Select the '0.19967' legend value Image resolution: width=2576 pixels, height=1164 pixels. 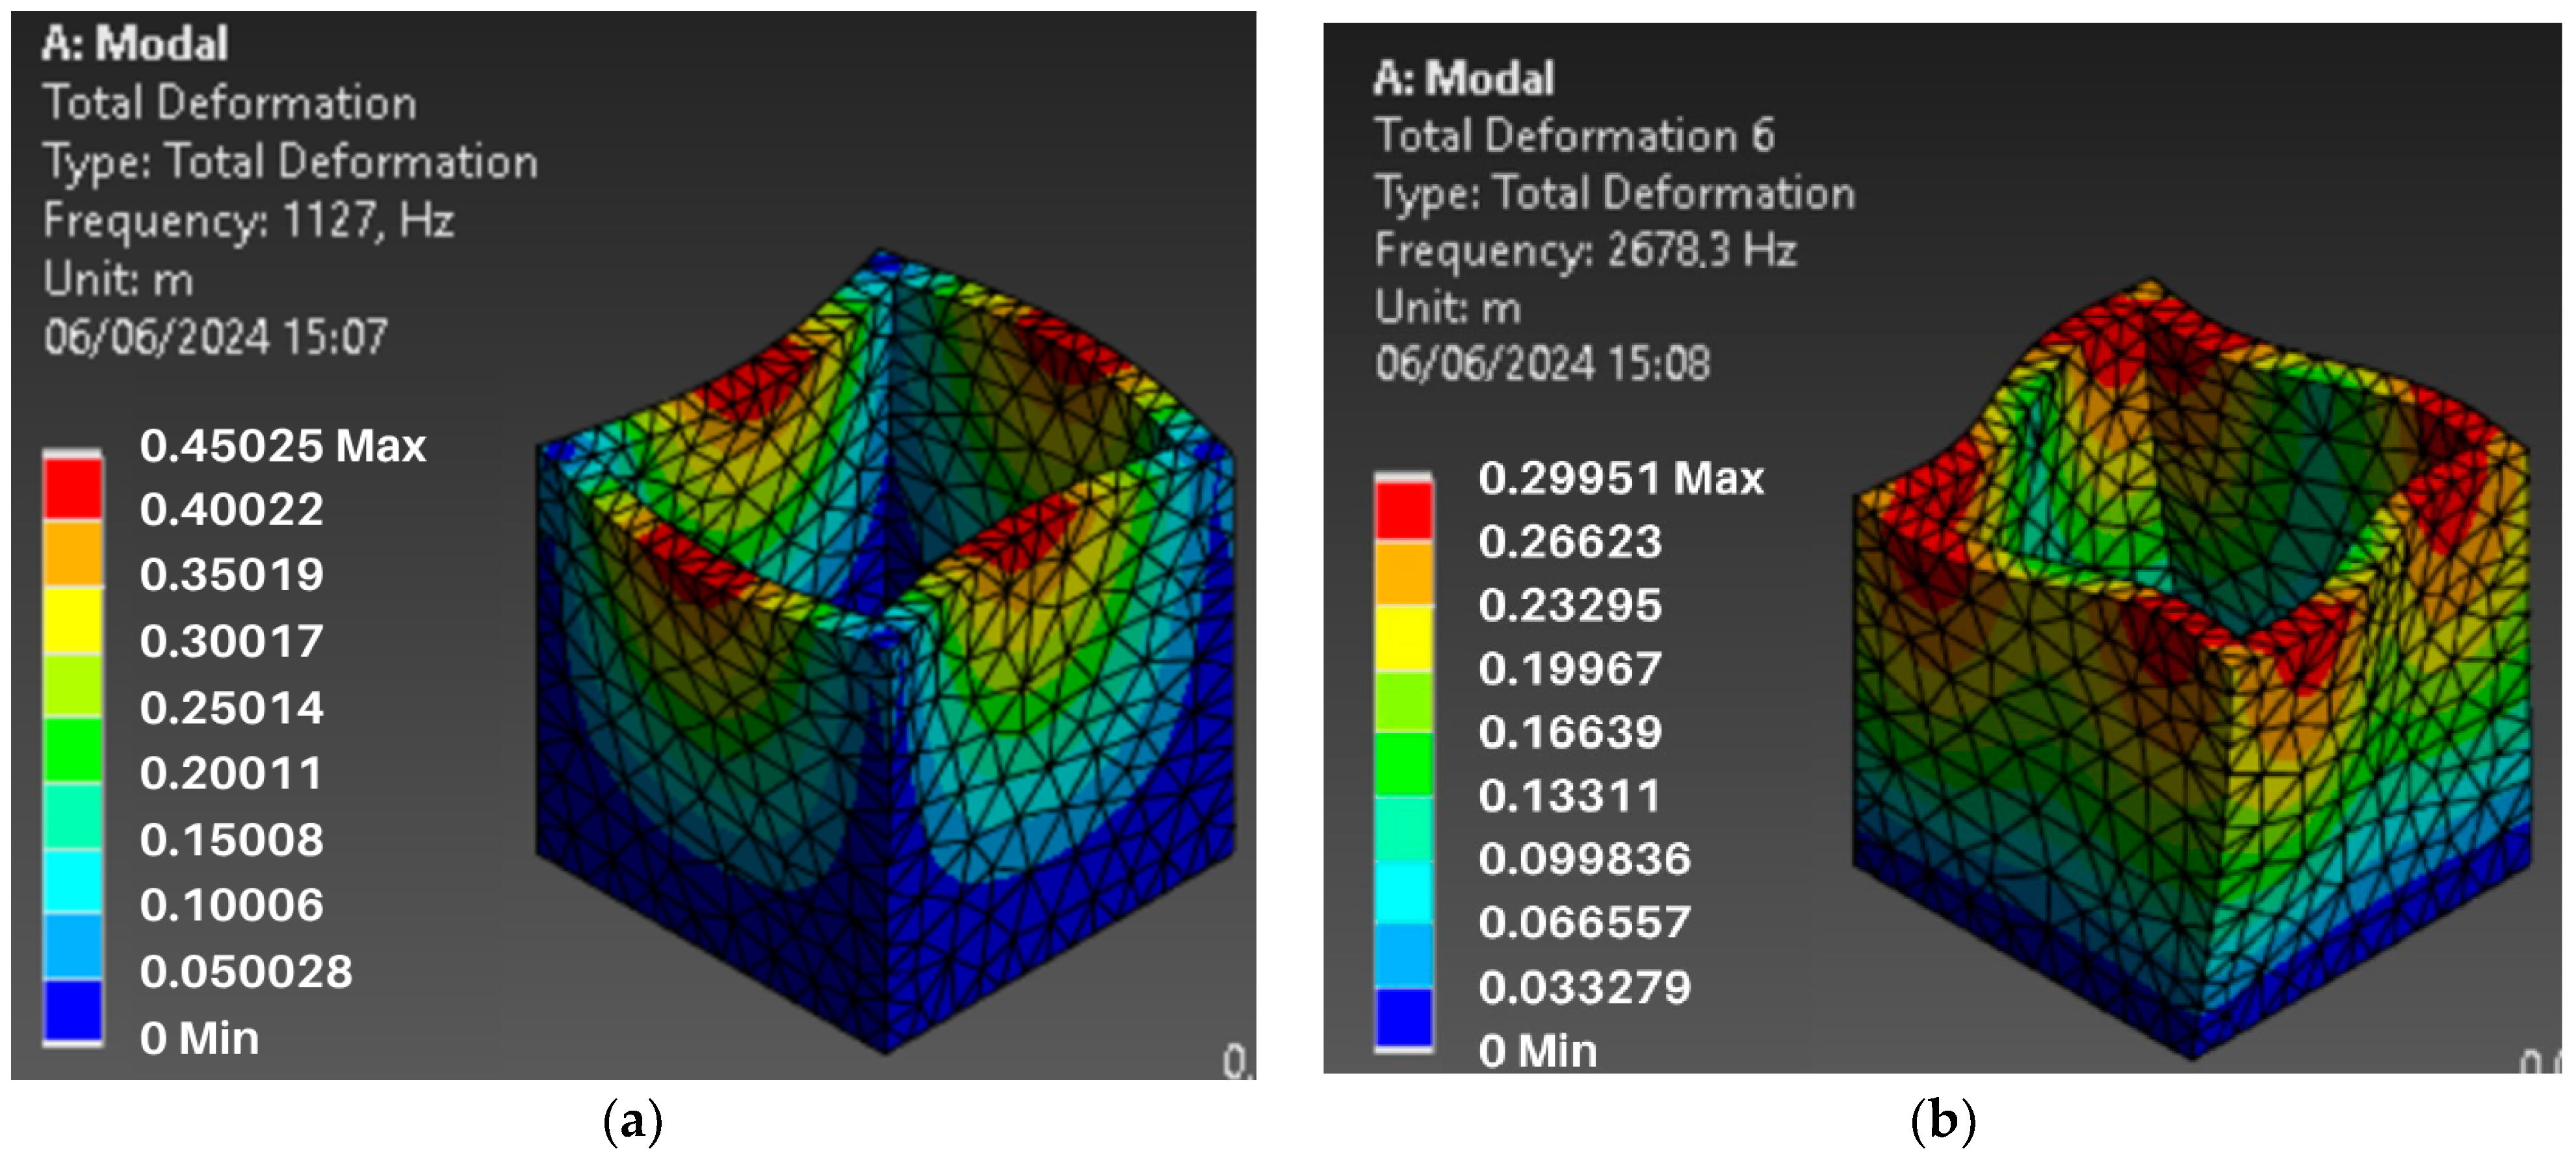tap(1570, 668)
